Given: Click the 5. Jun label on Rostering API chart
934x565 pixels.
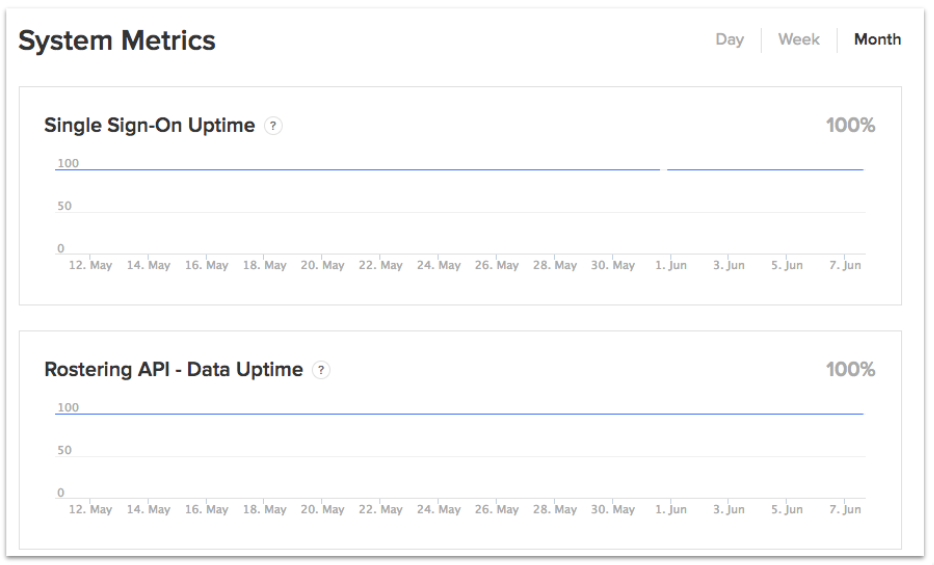Looking at the screenshot, I should (787, 510).
